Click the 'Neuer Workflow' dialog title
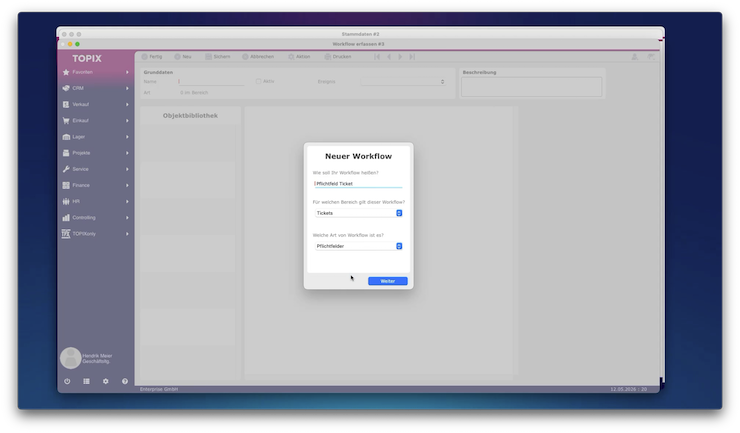Screen dimensions: 740x433 [x=358, y=156]
